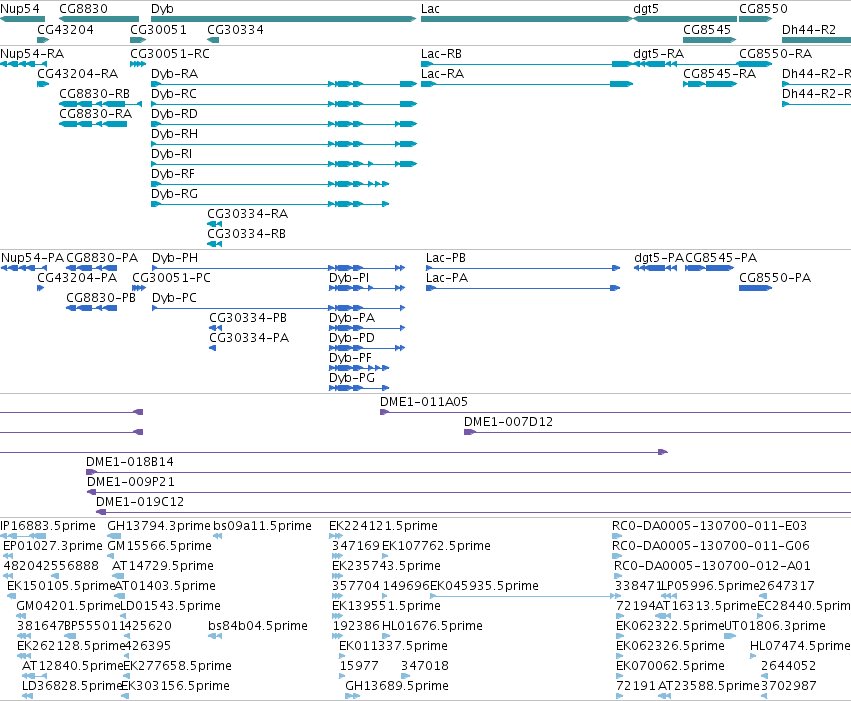Select the Nup54-RA transcript label

(x=32, y=54)
